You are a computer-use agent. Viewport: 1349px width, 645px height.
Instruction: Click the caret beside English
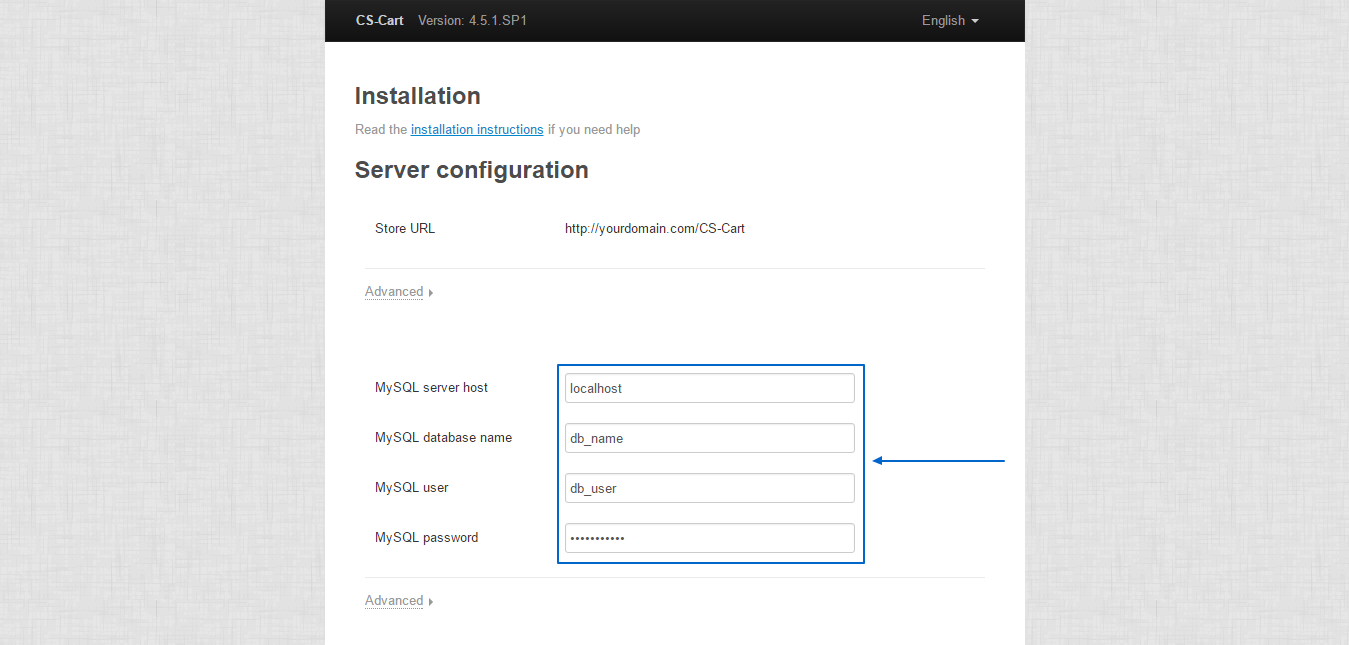coord(975,22)
